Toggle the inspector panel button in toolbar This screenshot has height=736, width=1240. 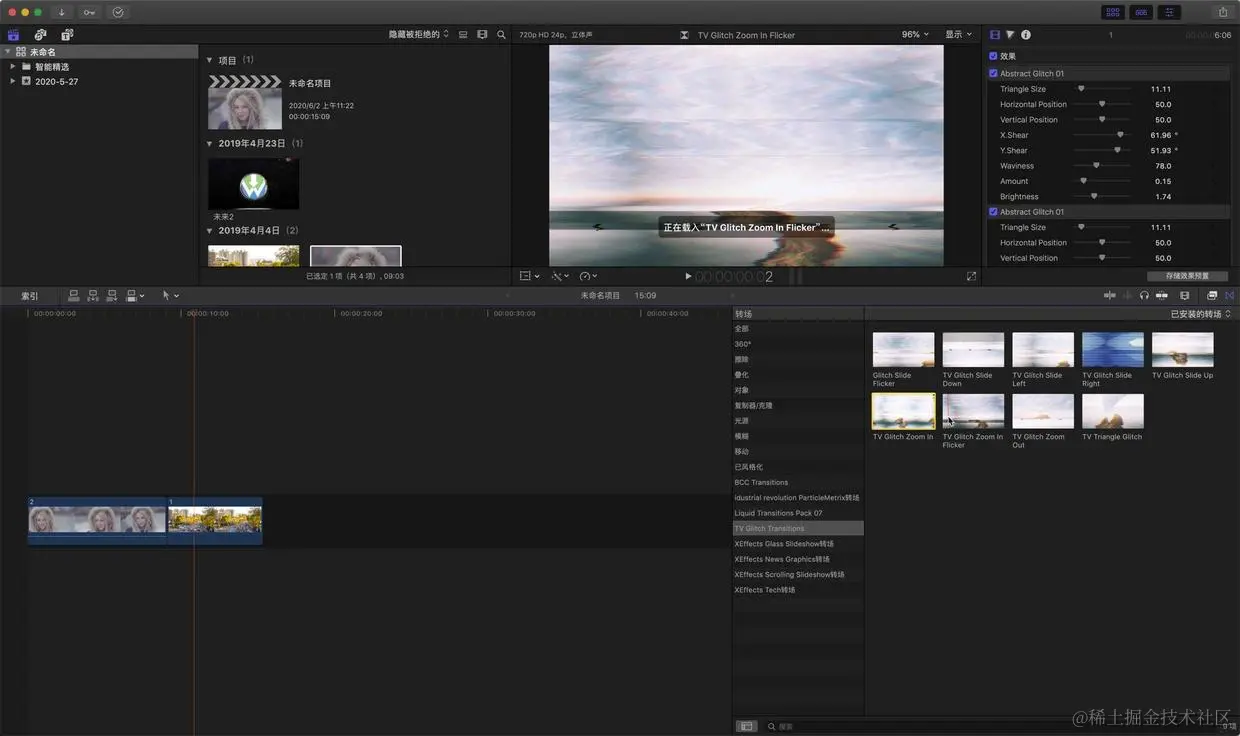[x=1170, y=12]
